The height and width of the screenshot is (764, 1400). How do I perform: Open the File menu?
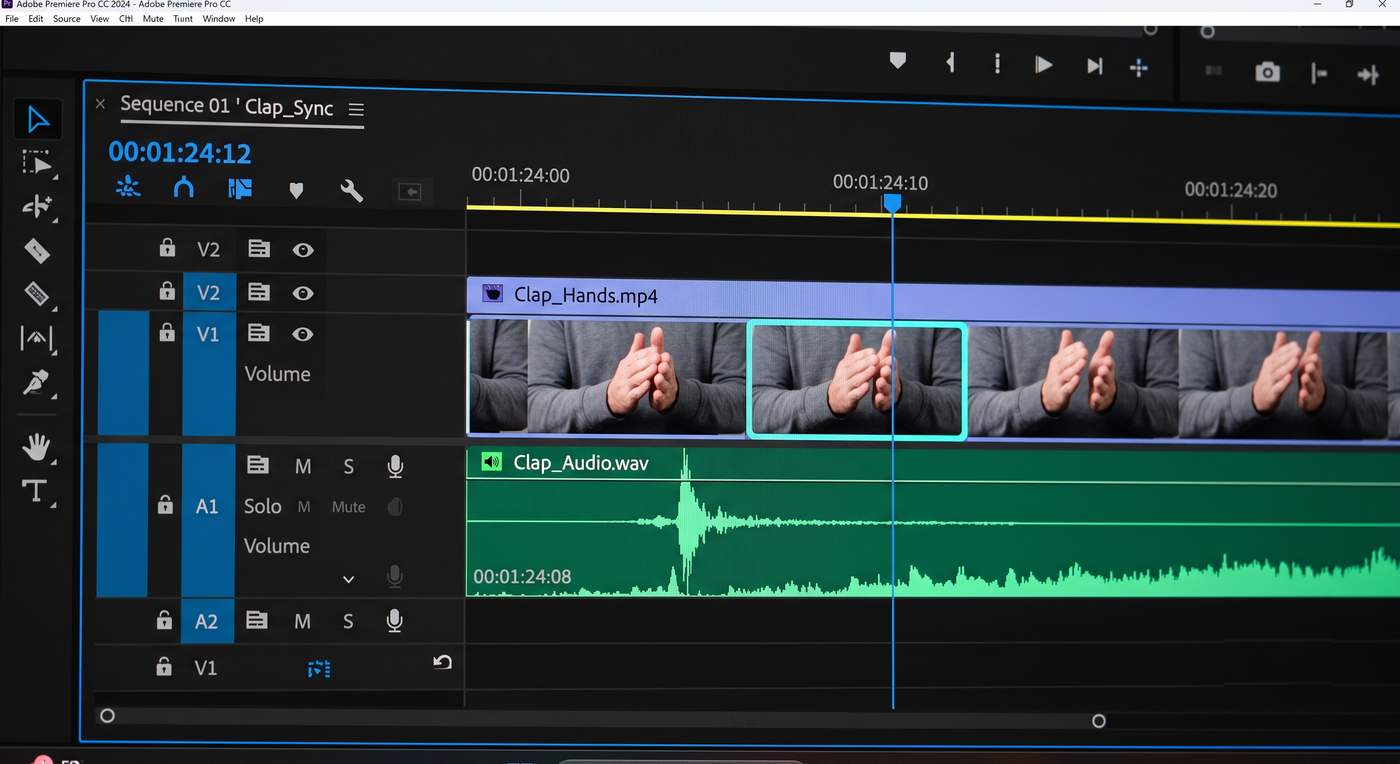12,19
